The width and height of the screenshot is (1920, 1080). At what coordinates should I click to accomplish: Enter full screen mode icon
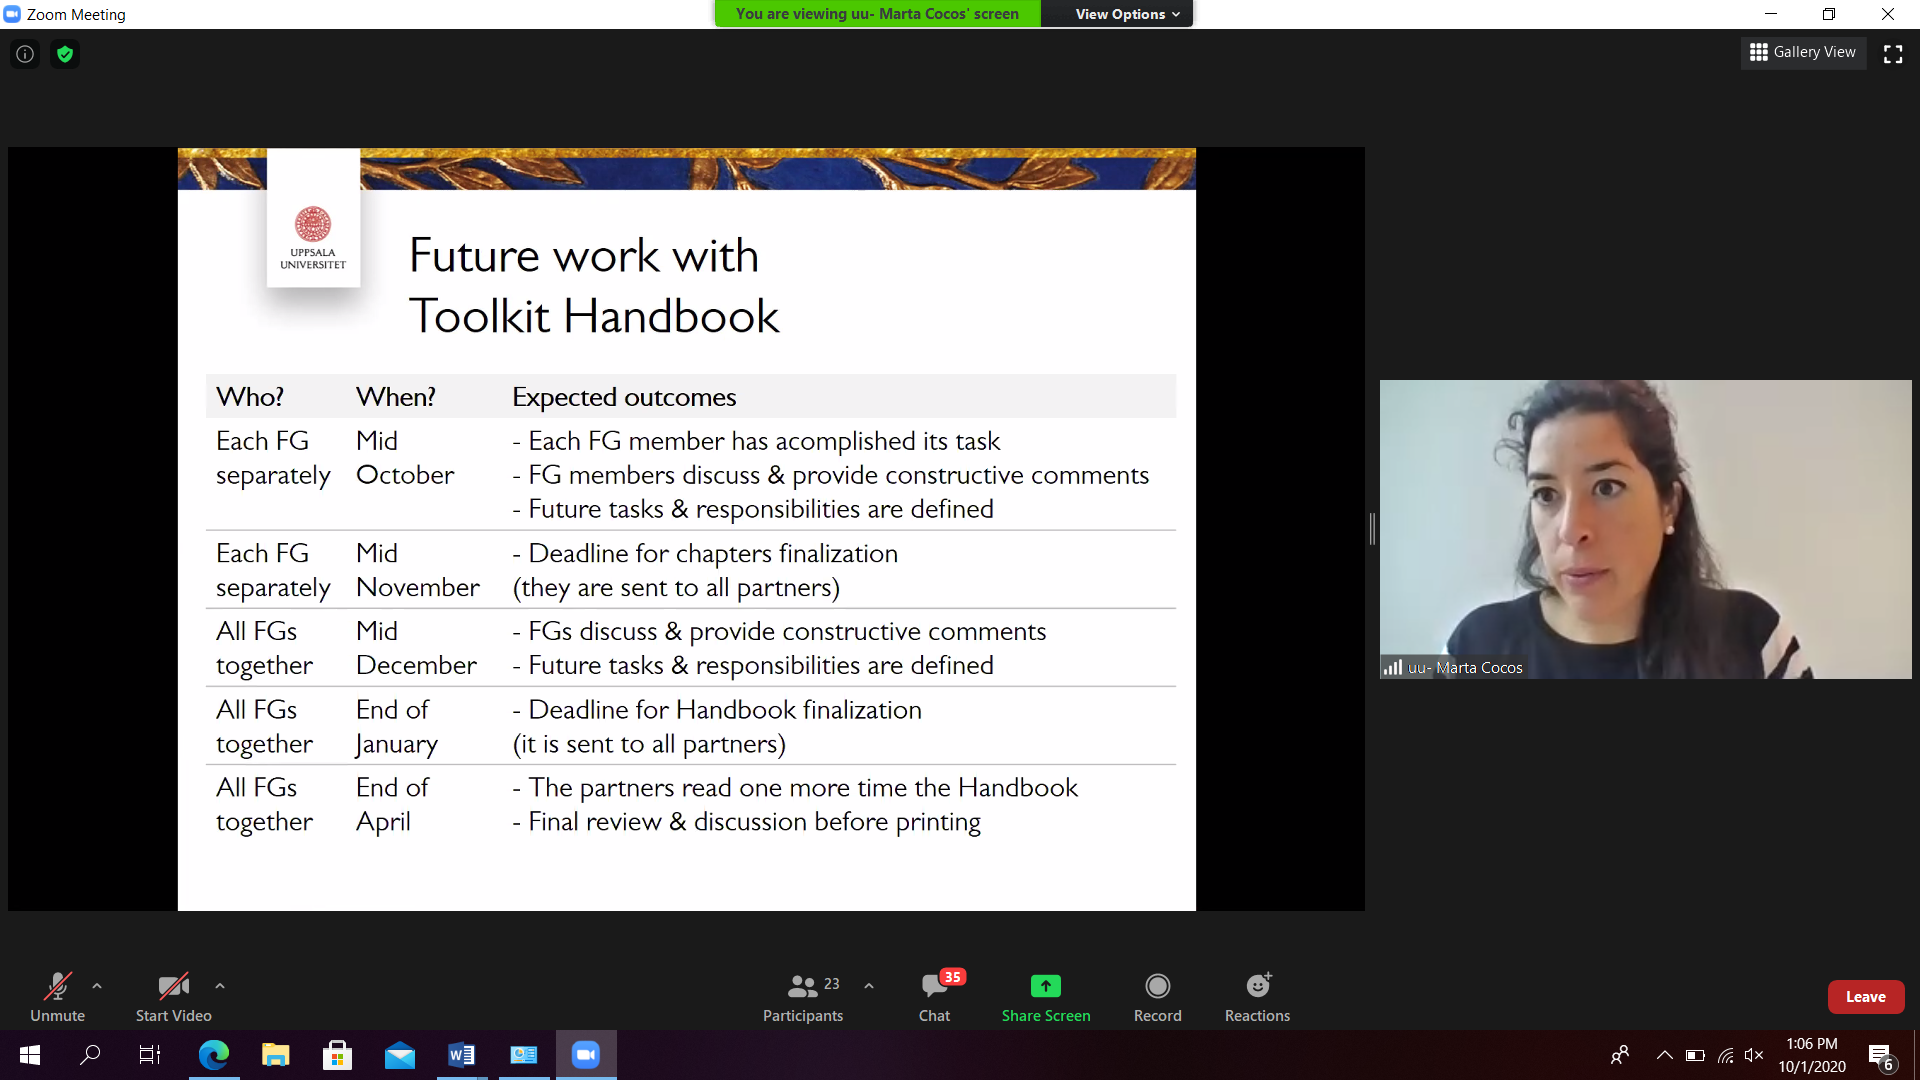coord(1893,54)
